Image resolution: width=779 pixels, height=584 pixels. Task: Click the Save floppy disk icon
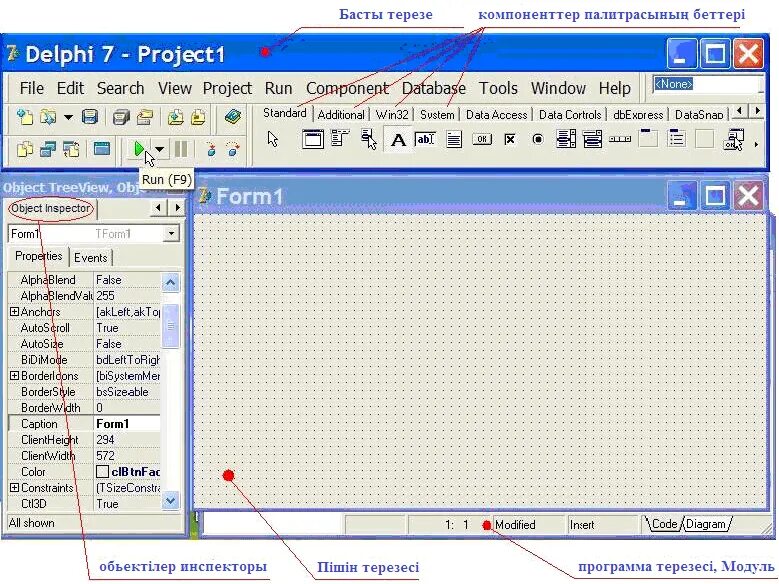coord(90,117)
